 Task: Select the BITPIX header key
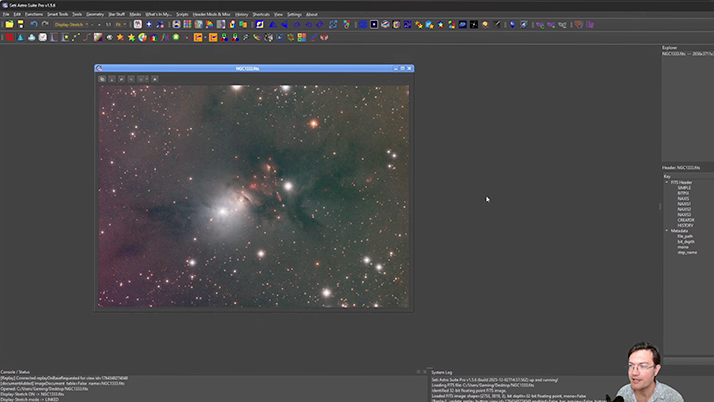(683, 193)
